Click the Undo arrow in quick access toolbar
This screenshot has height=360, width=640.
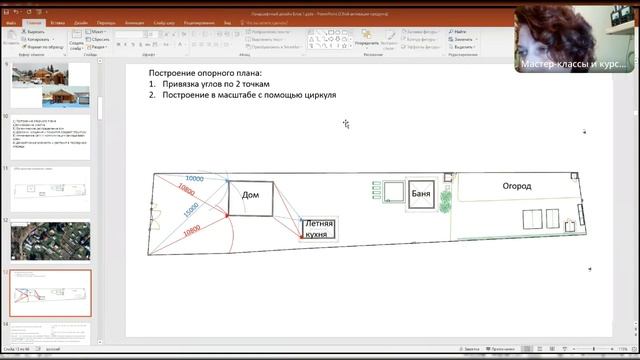tap(16, 12)
